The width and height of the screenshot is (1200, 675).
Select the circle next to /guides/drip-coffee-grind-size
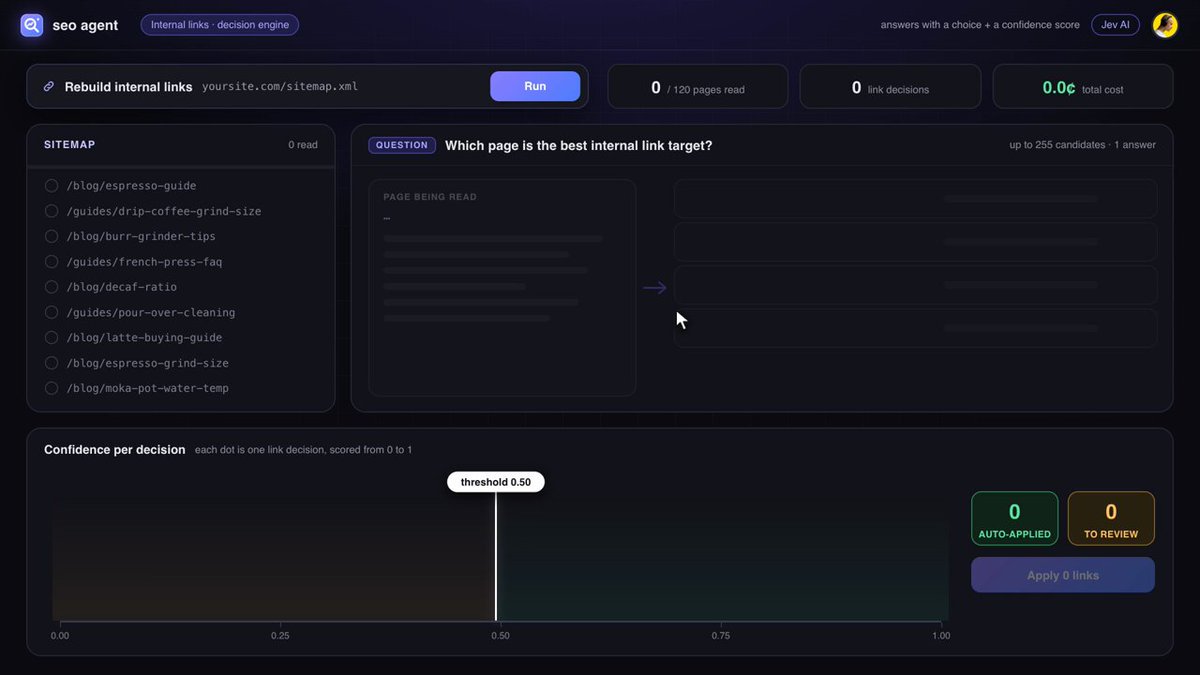(x=51, y=211)
